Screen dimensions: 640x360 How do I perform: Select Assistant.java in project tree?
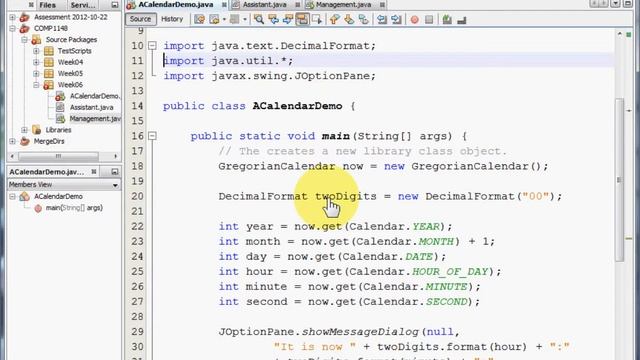tap(91, 107)
